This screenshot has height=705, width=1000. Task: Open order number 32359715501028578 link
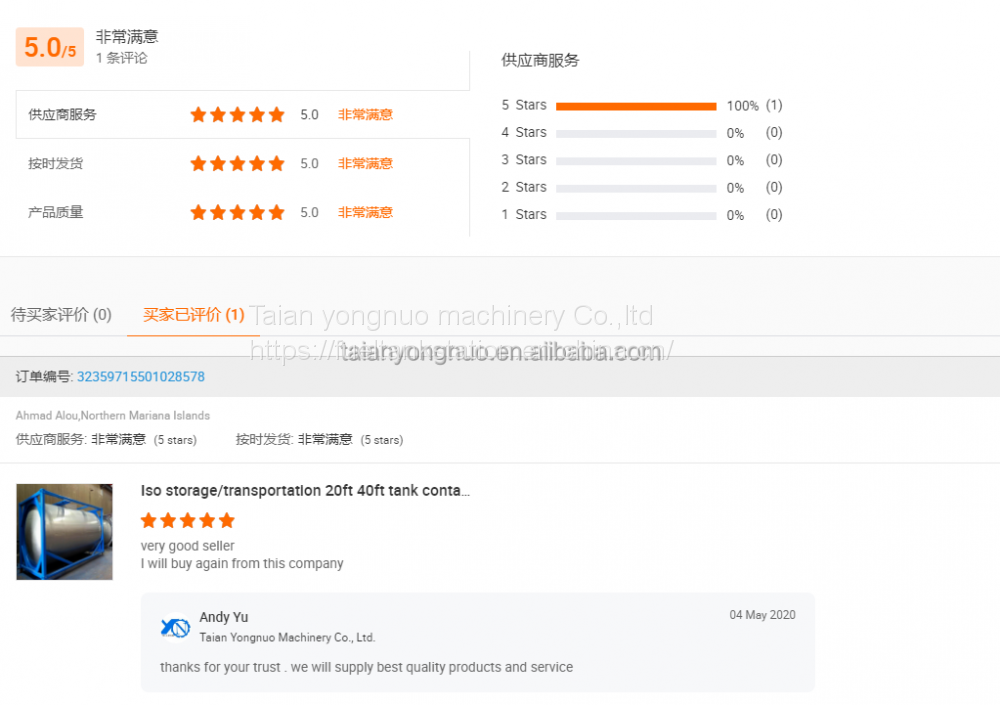(x=141, y=377)
